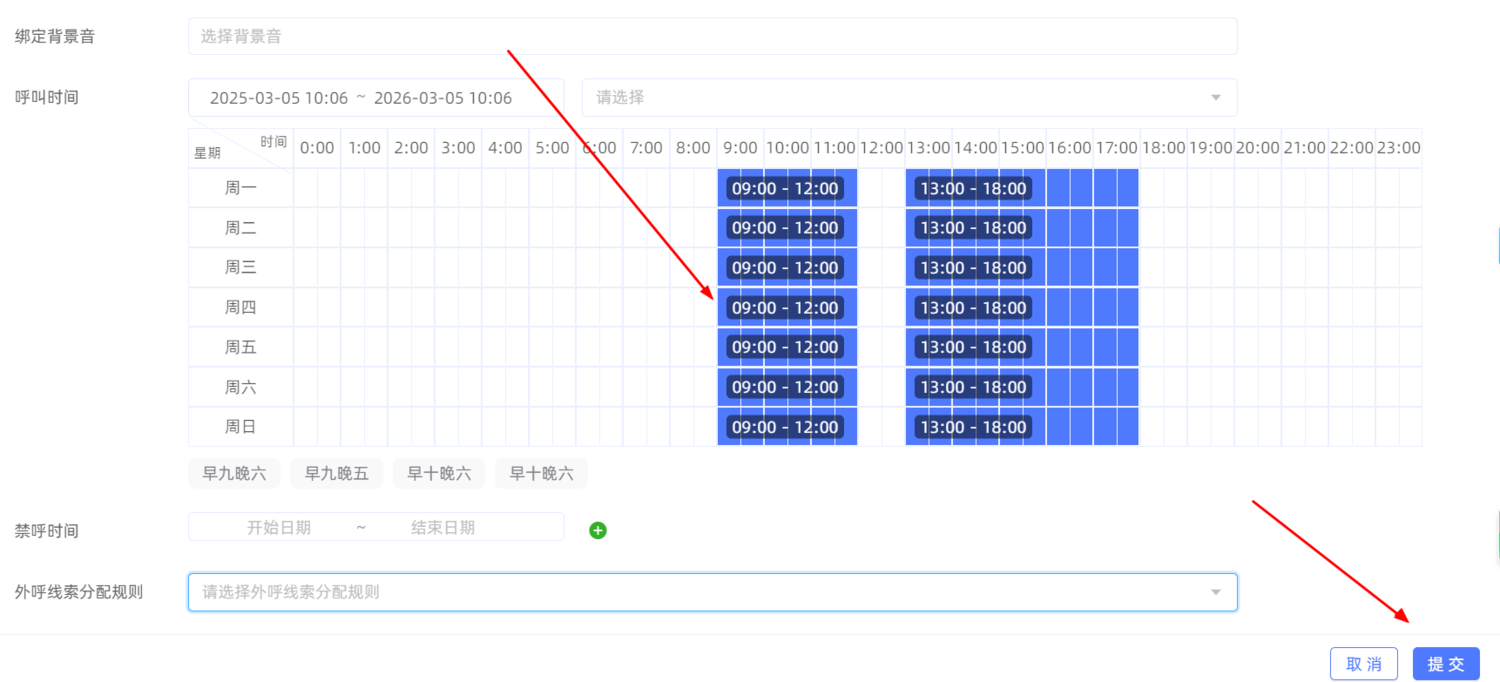The width and height of the screenshot is (1500, 682).
Task: Open the 请选择 dropdown next to call time
Action: pos(909,98)
